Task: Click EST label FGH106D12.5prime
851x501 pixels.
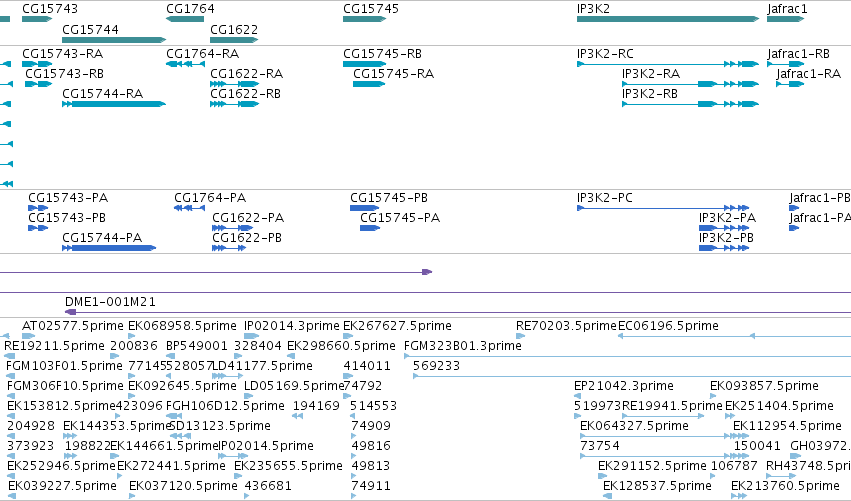Action: coord(225,406)
